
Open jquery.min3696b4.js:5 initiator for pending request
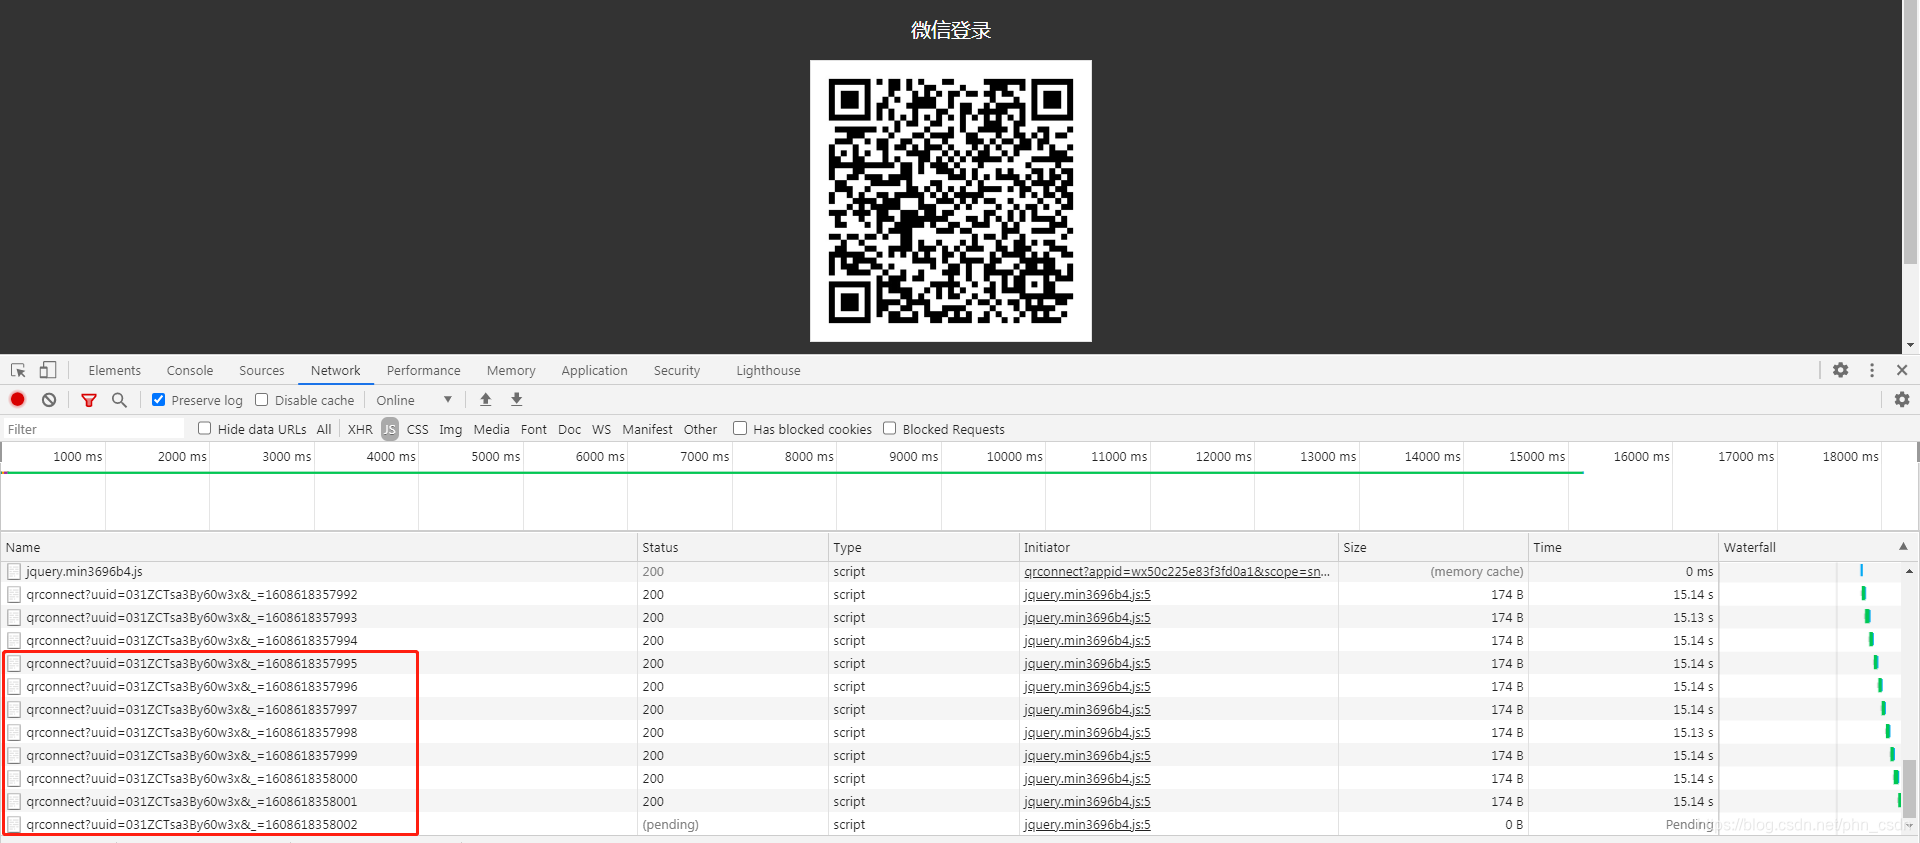(1087, 825)
